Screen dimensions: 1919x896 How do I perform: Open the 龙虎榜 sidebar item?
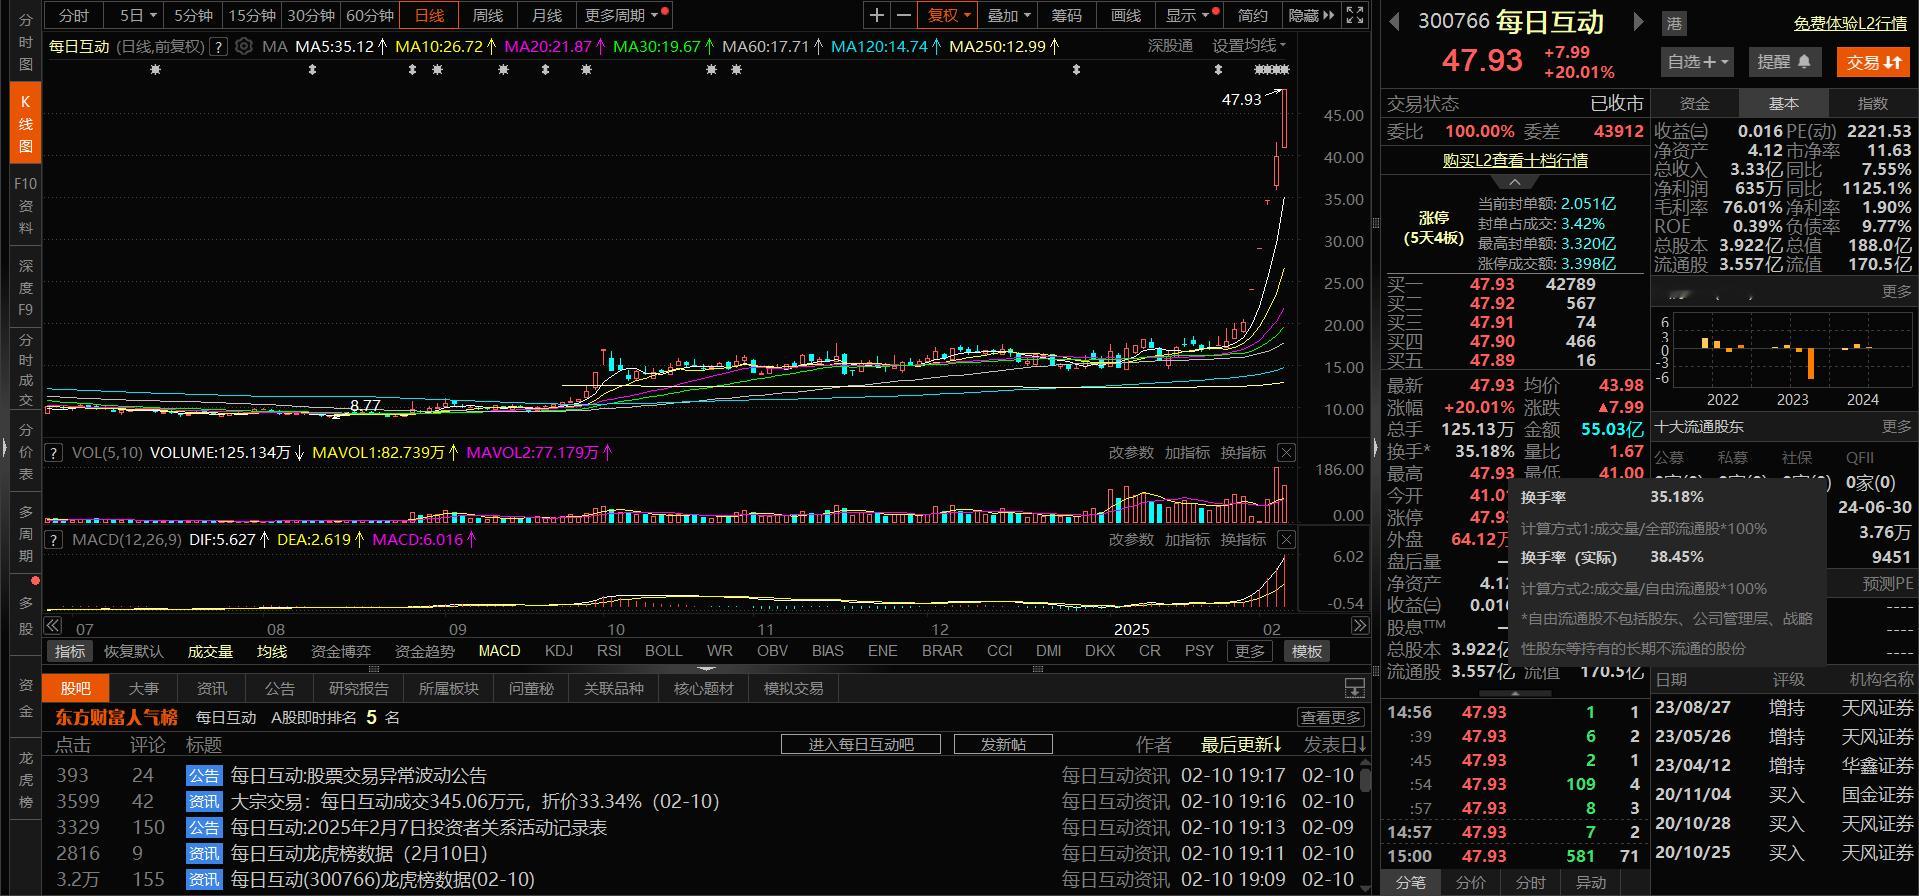[x=26, y=780]
